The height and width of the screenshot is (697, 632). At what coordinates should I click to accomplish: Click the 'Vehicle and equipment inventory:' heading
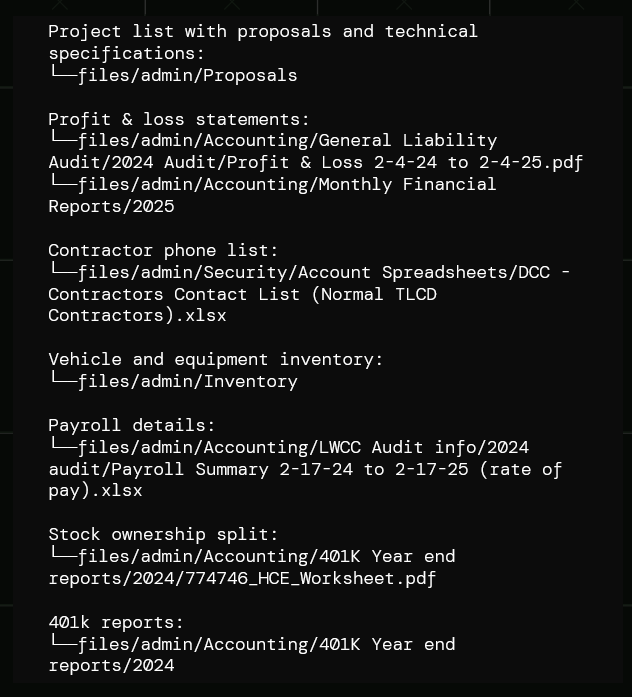(x=215, y=359)
